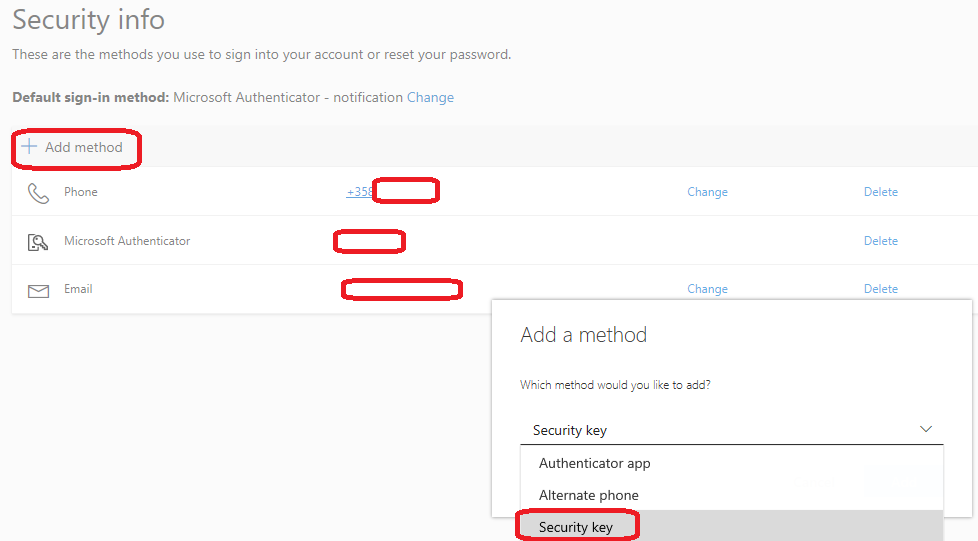Click the Email row label
The height and width of the screenshot is (541, 978).
78,289
